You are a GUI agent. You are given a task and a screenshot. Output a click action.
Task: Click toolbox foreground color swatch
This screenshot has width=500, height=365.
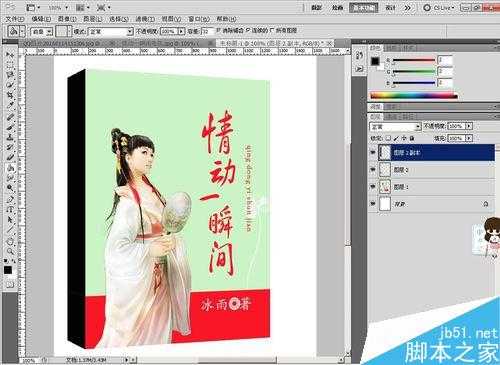[7, 270]
